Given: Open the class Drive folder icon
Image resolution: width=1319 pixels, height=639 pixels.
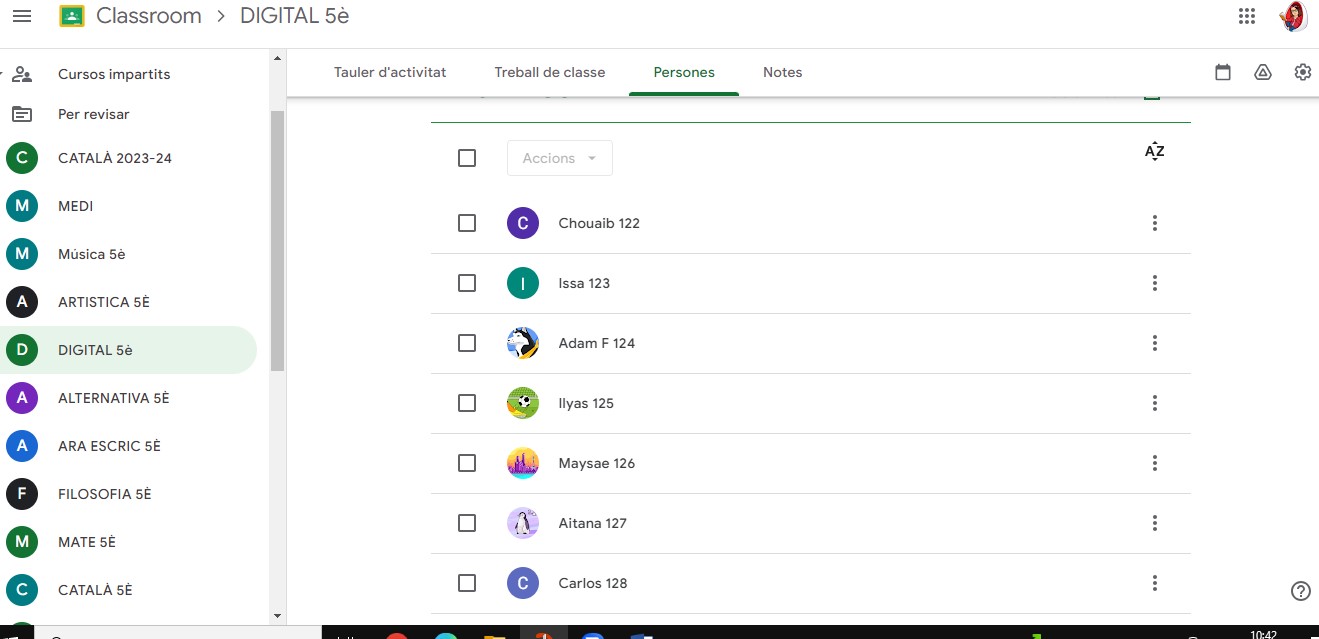Looking at the screenshot, I should pyautogui.click(x=1262, y=71).
